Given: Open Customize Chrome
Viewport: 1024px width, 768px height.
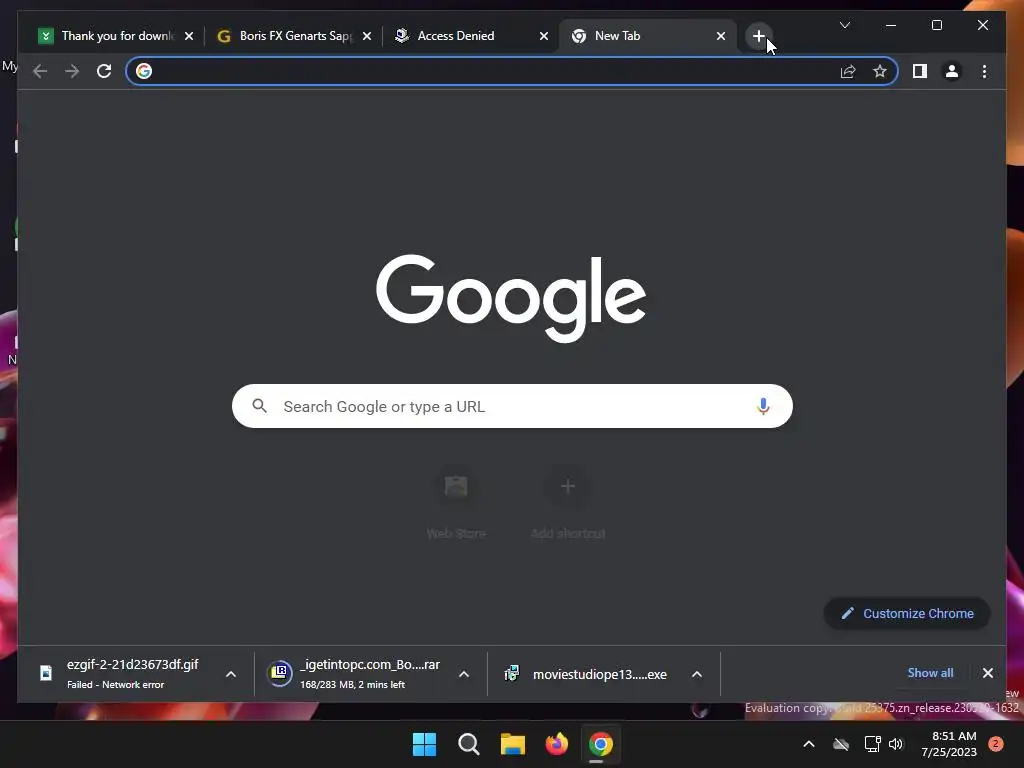Looking at the screenshot, I should click(907, 613).
